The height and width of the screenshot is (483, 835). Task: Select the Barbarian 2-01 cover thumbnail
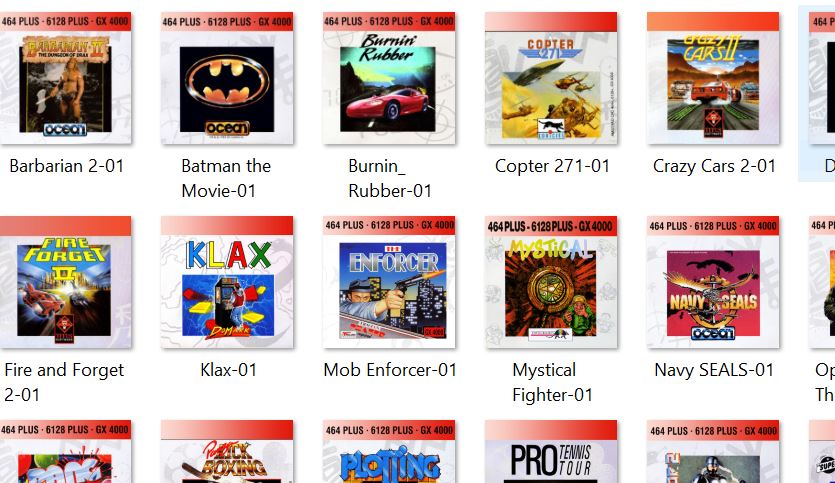[x=66, y=78]
